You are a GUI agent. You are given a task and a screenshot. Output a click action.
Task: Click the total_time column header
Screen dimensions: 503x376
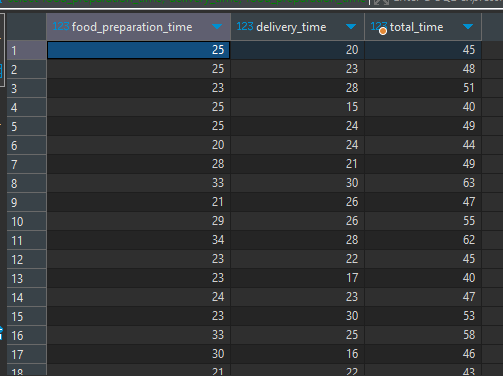pos(423,27)
